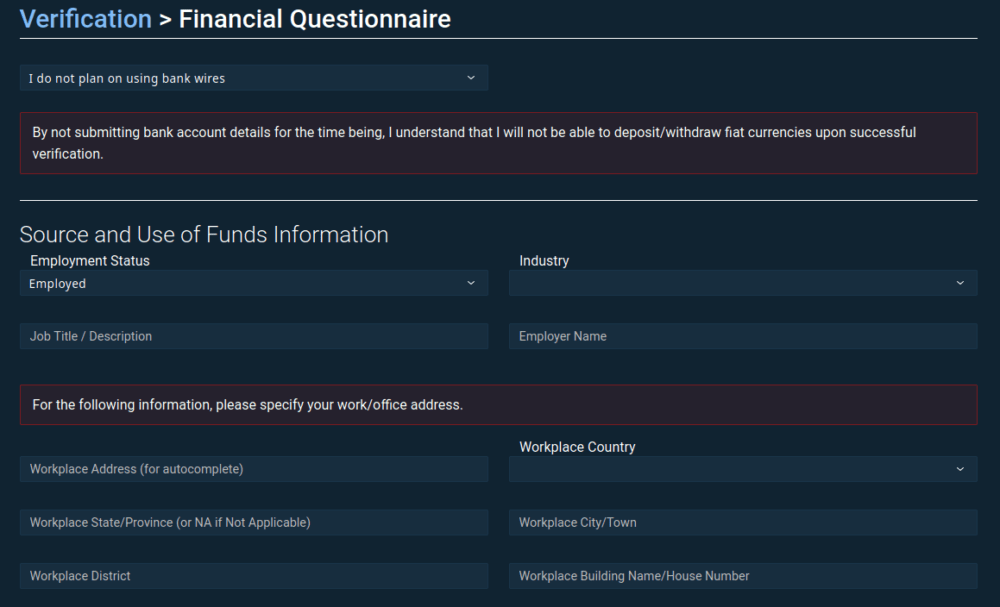The width and height of the screenshot is (1000, 607).
Task: Focus the Workplace State/Province input
Action: 254,522
